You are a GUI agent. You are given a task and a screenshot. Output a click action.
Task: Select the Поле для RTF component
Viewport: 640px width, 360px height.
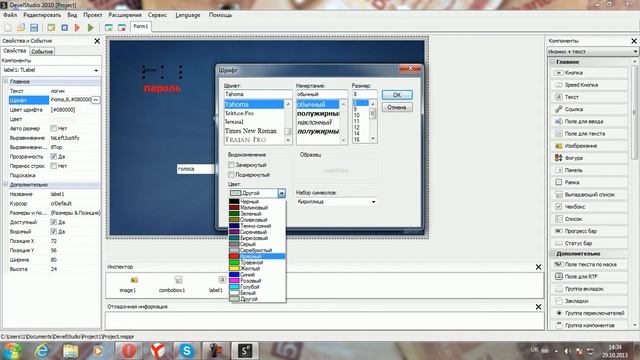[589, 277]
